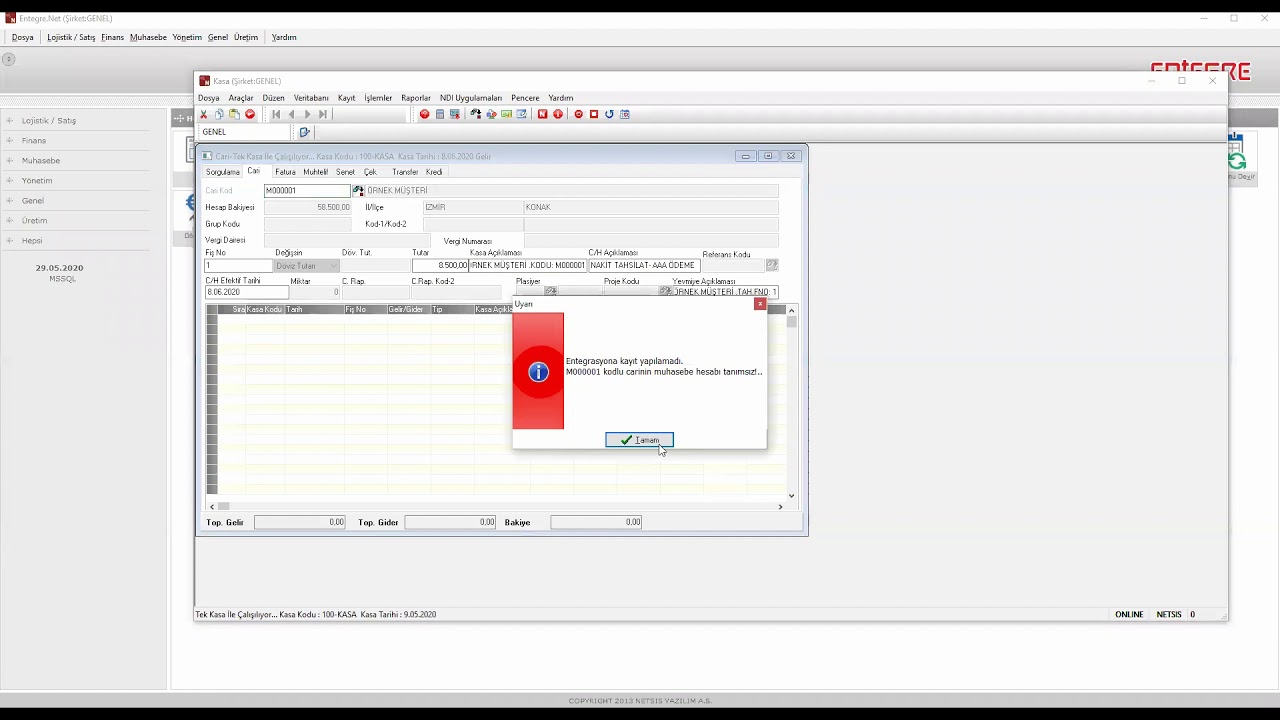Image resolution: width=1280 pixels, height=720 pixels.
Task: Click the C/H Efektif Tarihi date field
Action: click(246, 292)
